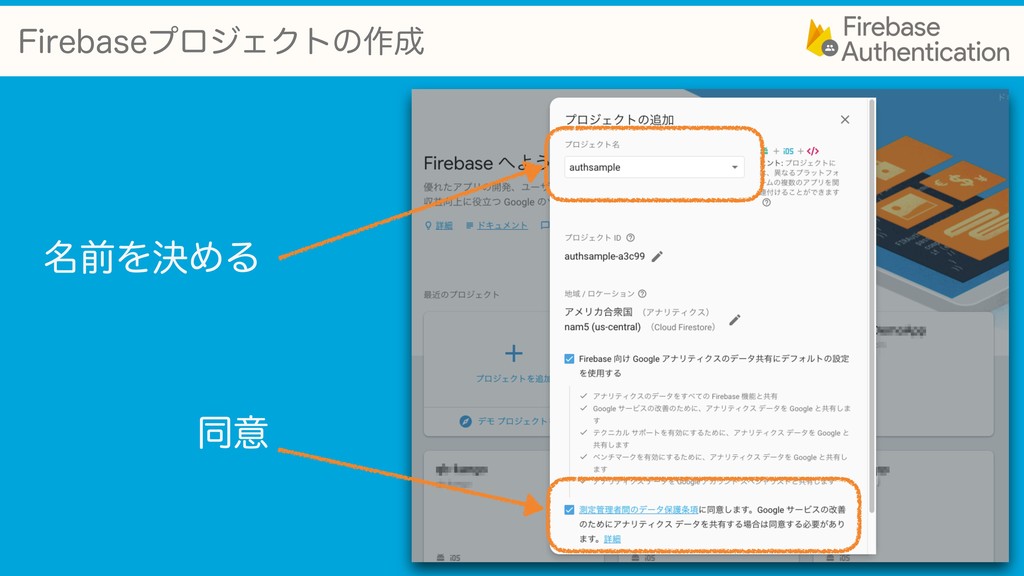1024x576 pixels.
Task: Edit the project ID authsample-a3c99 with pencil
Action: [x=657, y=256]
